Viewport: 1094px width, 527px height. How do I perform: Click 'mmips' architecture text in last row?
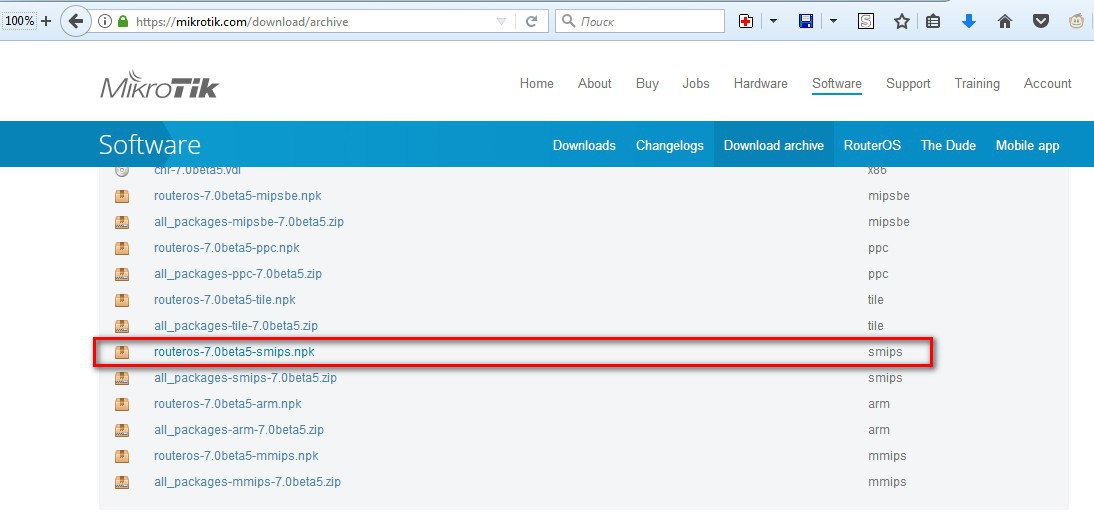click(887, 482)
